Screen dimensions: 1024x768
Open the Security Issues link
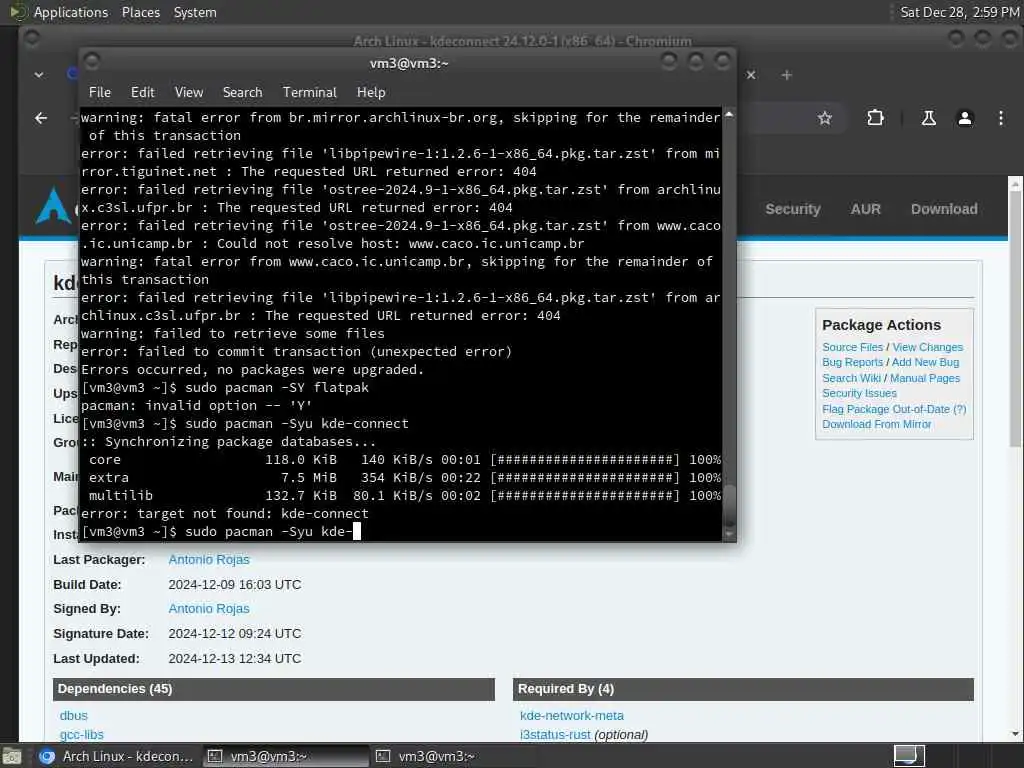pyautogui.click(x=859, y=393)
